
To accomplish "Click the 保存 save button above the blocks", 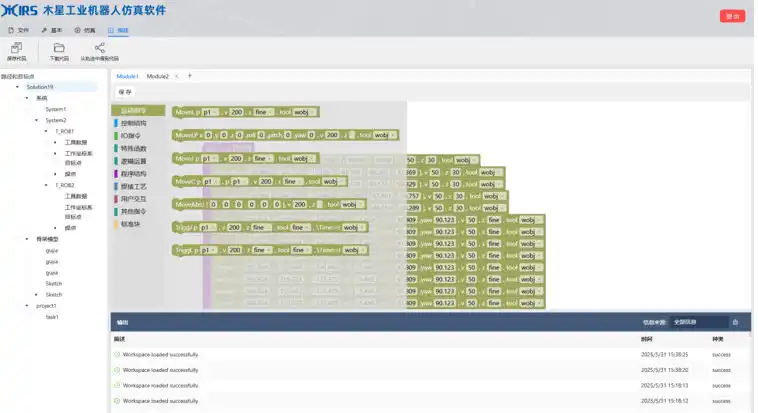I will [x=125, y=91].
